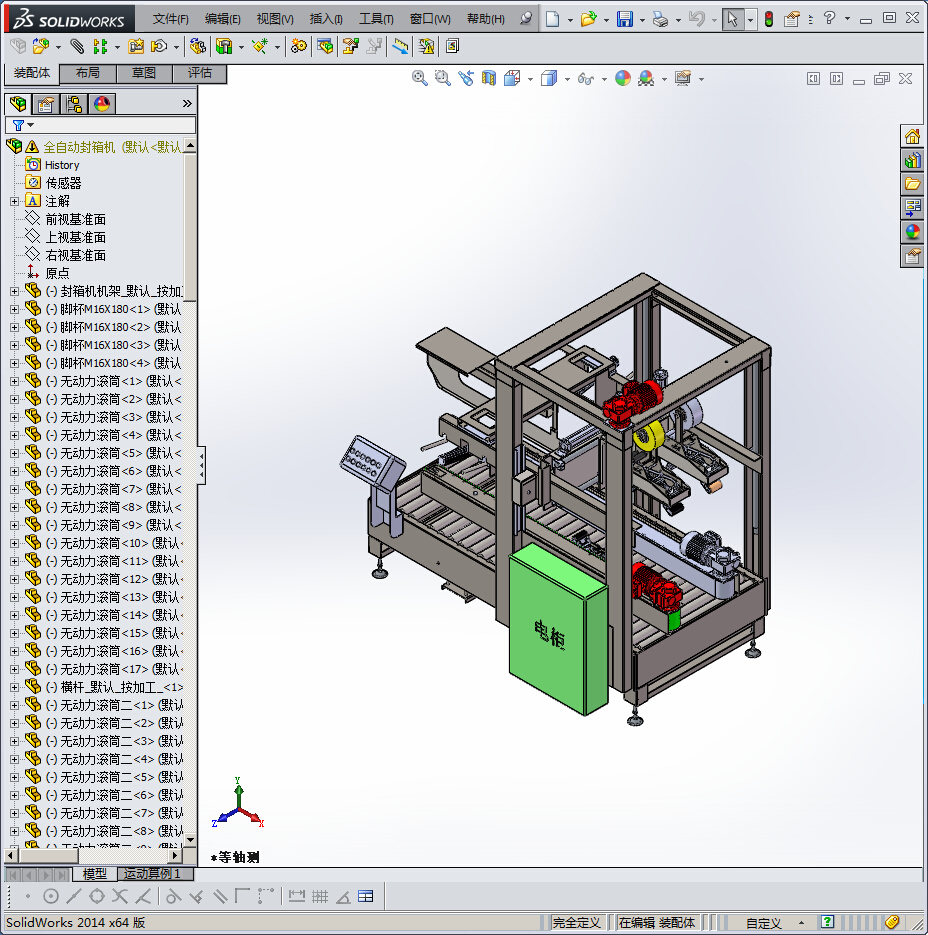The width and height of the screenshot is (928, 935).
Task: Click Zoom to Fit magnifier icon
Action: tap(419, 78)
